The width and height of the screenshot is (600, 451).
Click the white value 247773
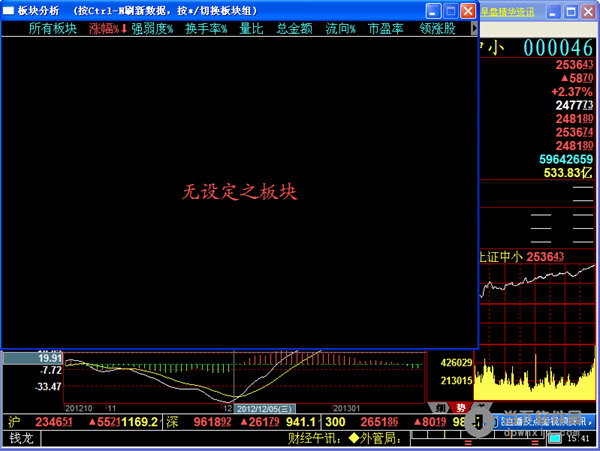pyautogui.click(x=574, y=105)
